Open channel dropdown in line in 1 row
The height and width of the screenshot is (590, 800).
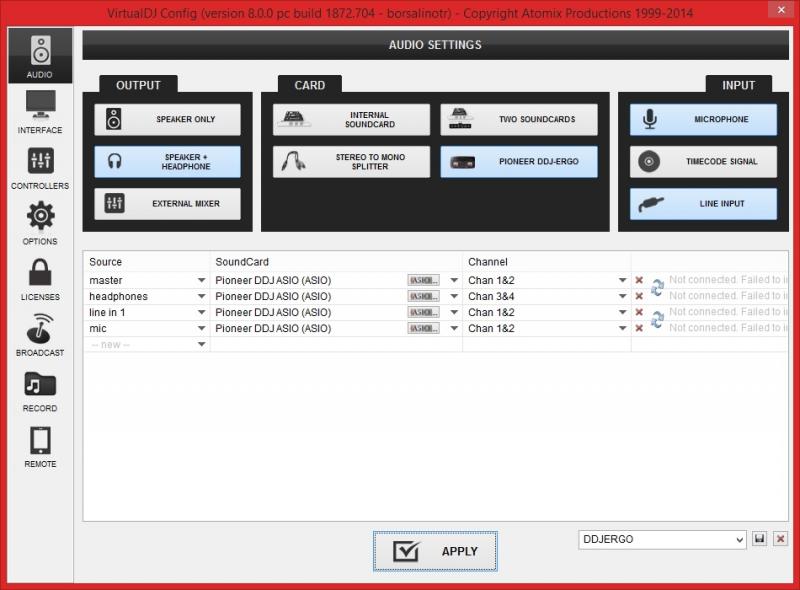pos(622,312)
